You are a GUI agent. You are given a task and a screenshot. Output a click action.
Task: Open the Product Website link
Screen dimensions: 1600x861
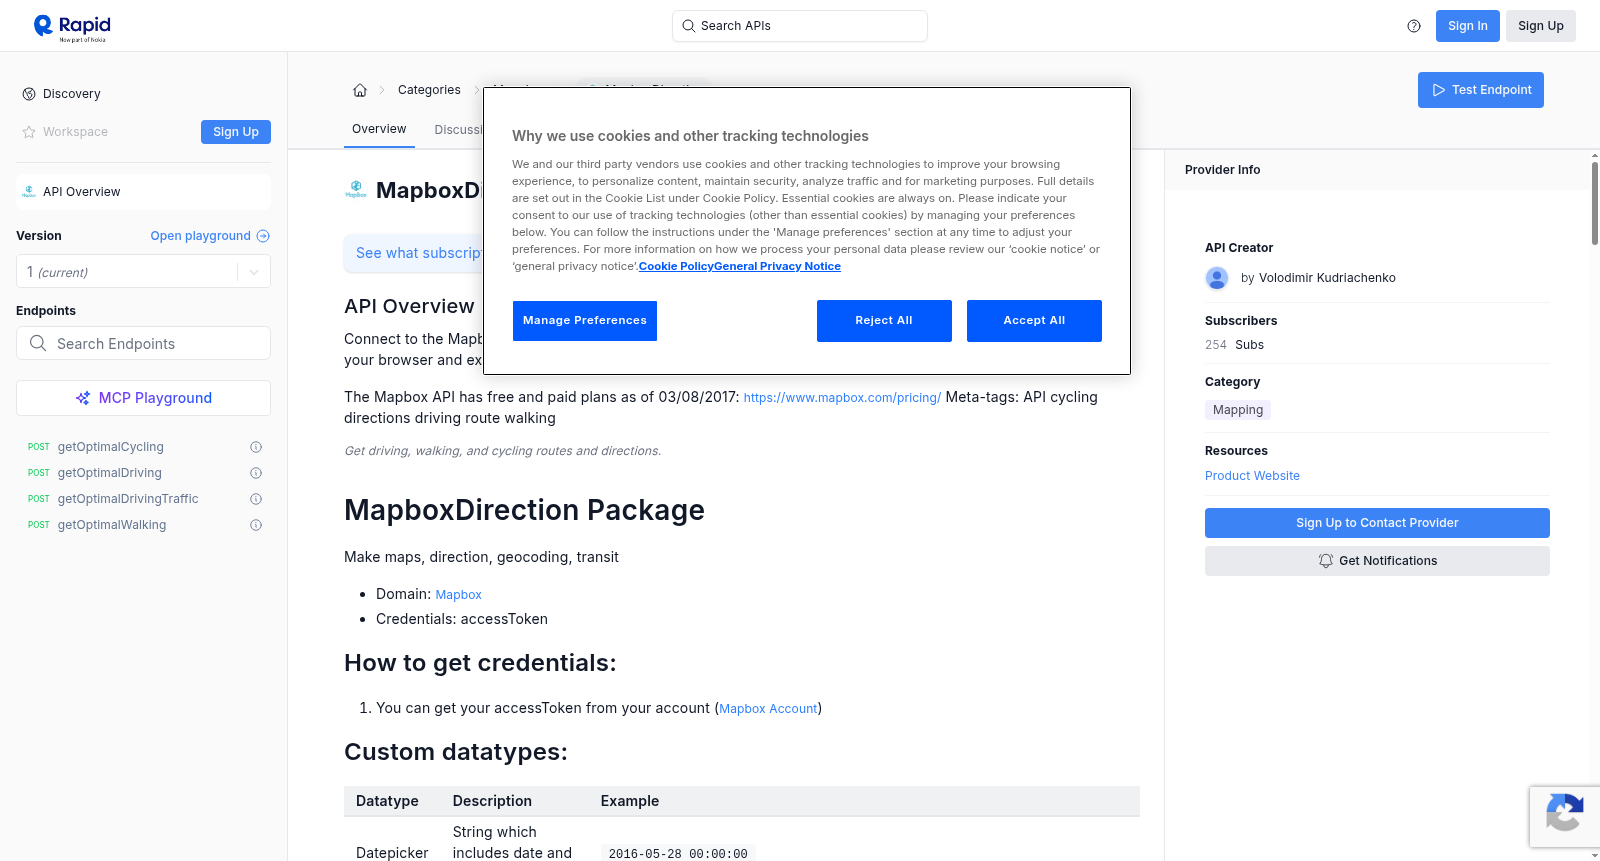[1252, 476]
